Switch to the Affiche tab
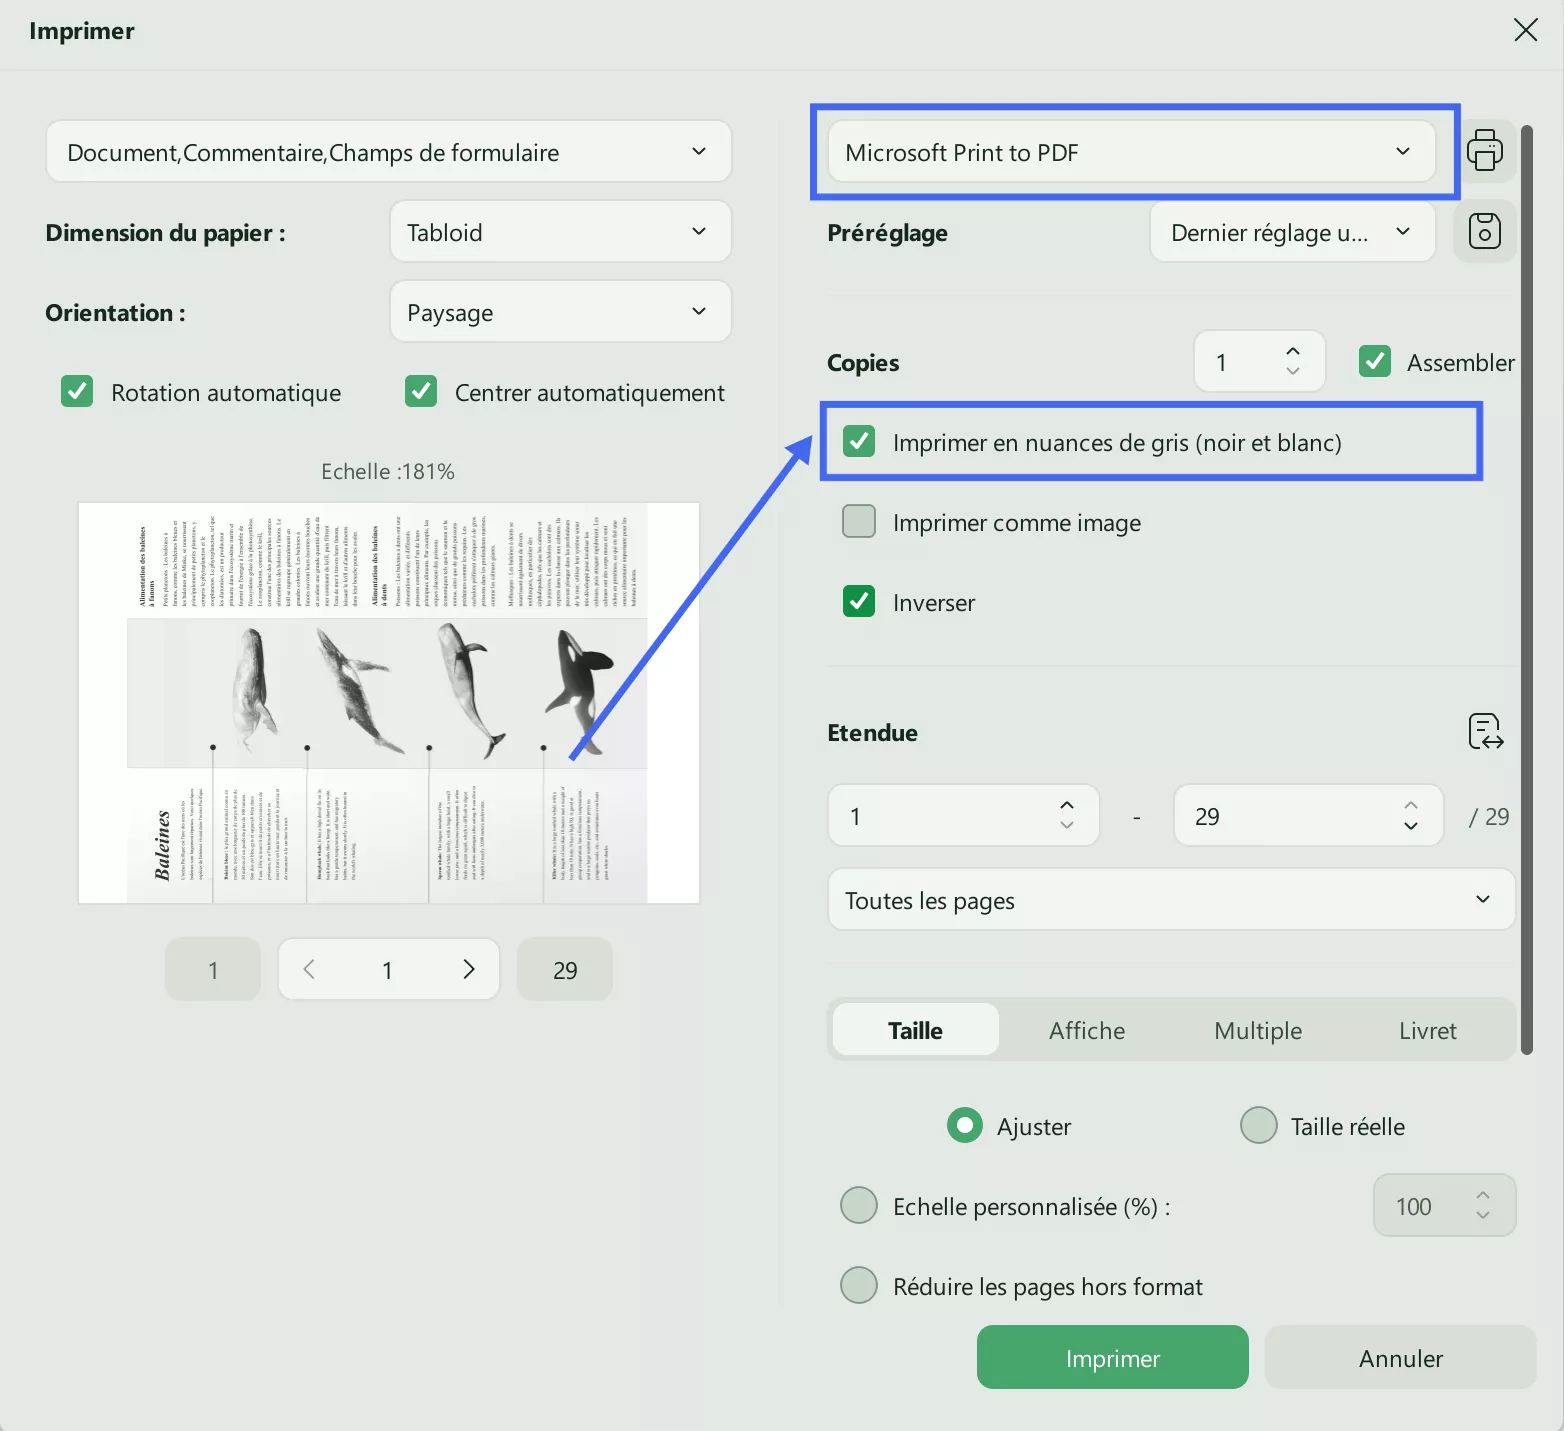Image resolution: width=1564 pixels, height=1431 pixels. tap(1087, 1030)
